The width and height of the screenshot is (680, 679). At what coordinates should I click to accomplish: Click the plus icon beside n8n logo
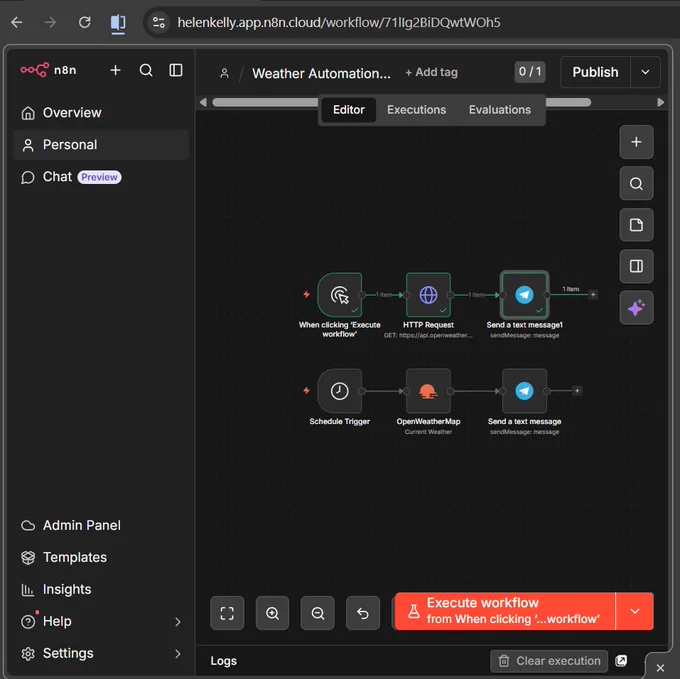click(x=115, y=70)
